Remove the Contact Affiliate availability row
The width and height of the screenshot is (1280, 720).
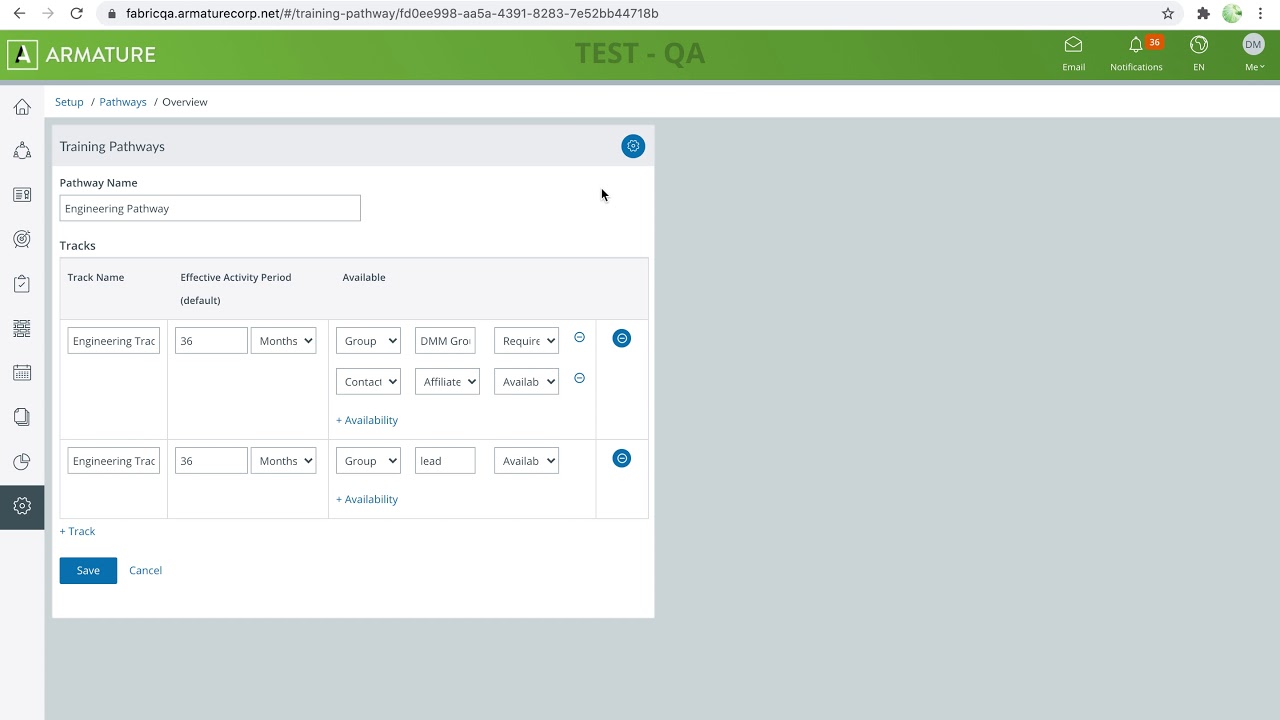tap(579, 378)
